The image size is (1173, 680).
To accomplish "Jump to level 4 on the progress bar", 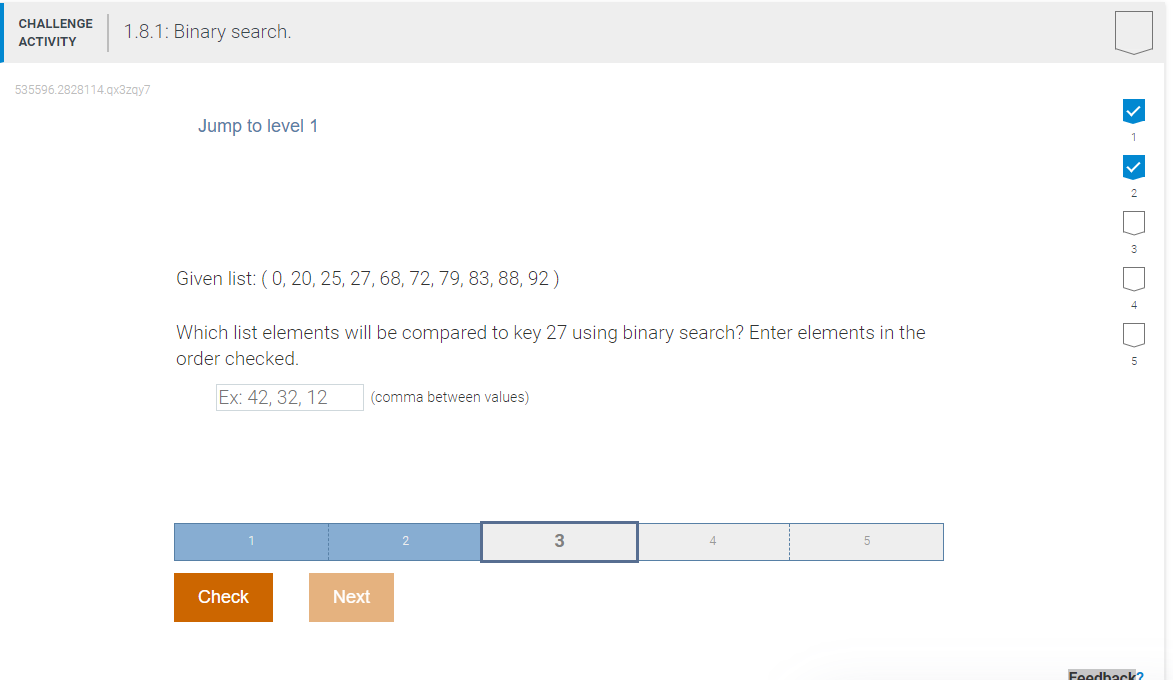I will [x=713, y=541].
